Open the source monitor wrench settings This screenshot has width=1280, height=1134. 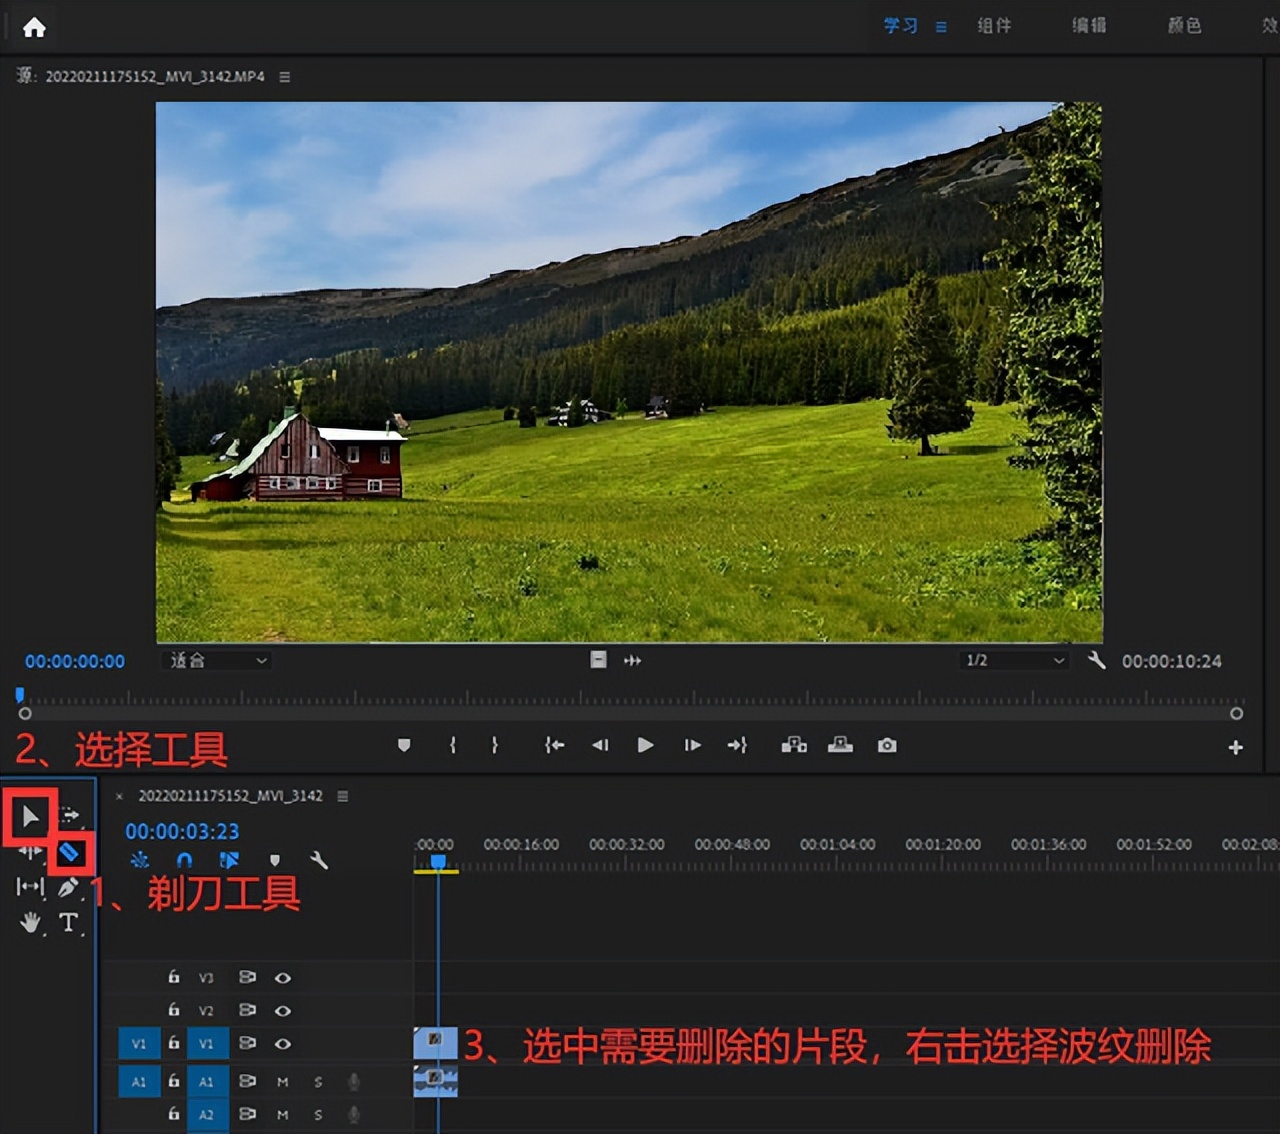1097,660
